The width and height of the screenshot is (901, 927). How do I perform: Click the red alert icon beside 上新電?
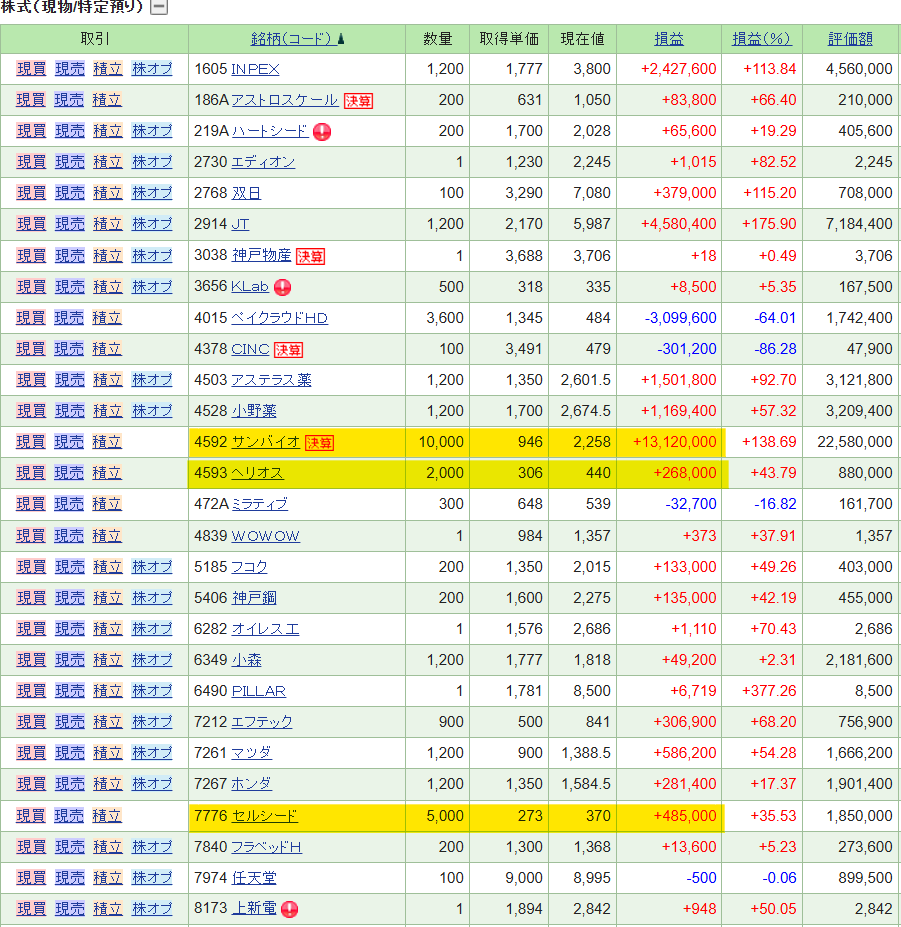pos(290,909)
